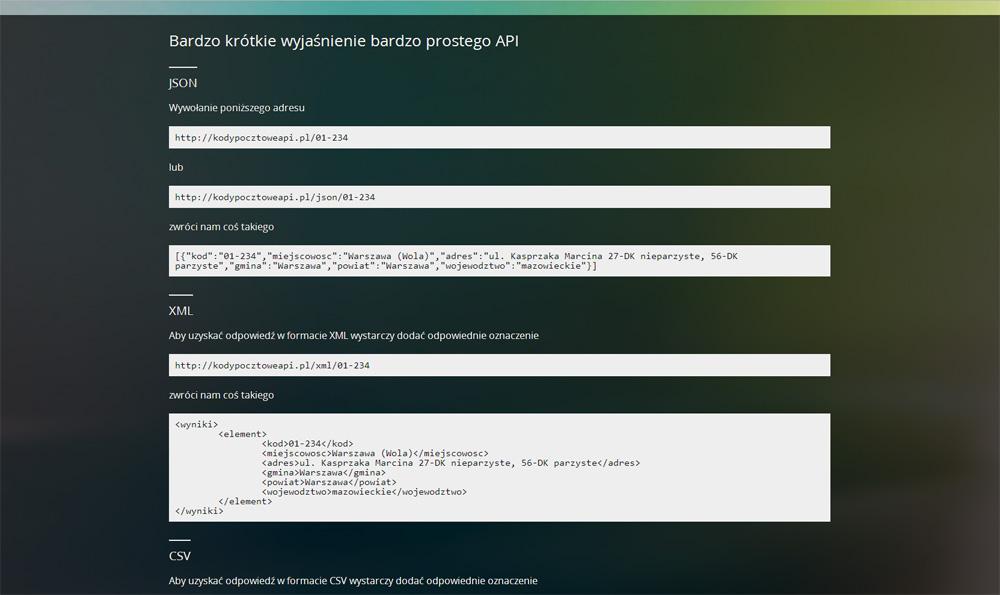This screenshot has width=1000, height=595.
Task: Click the XML response code block
Action: point(499,467)
